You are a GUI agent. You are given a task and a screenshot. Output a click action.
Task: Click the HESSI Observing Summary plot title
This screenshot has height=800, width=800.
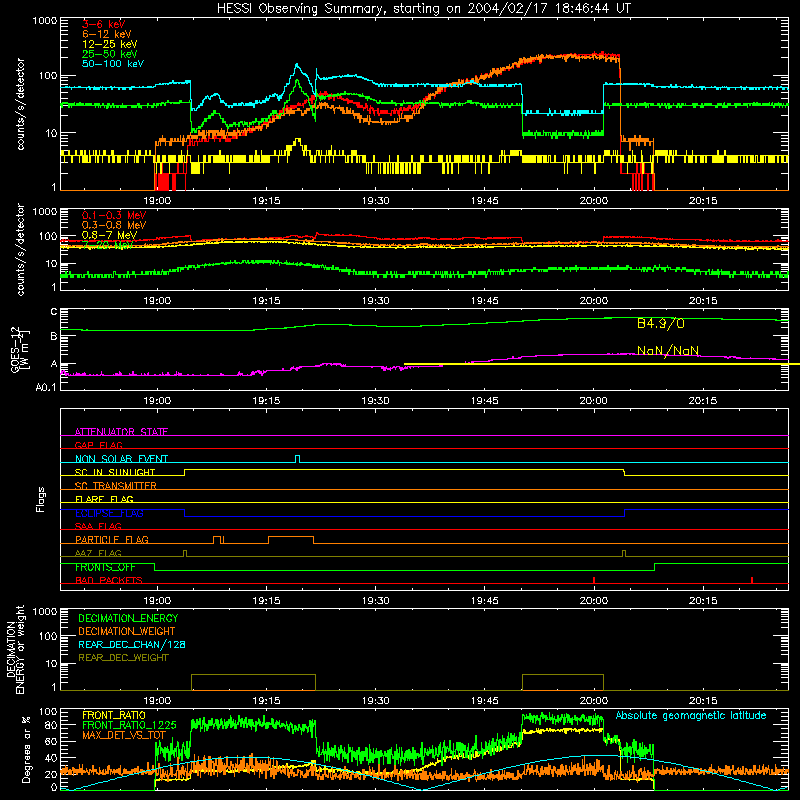(423, 8)
